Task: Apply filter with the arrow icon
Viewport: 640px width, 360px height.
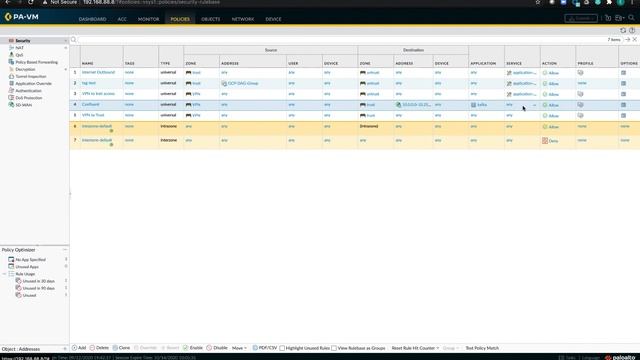Action: (x=628, y=40)
